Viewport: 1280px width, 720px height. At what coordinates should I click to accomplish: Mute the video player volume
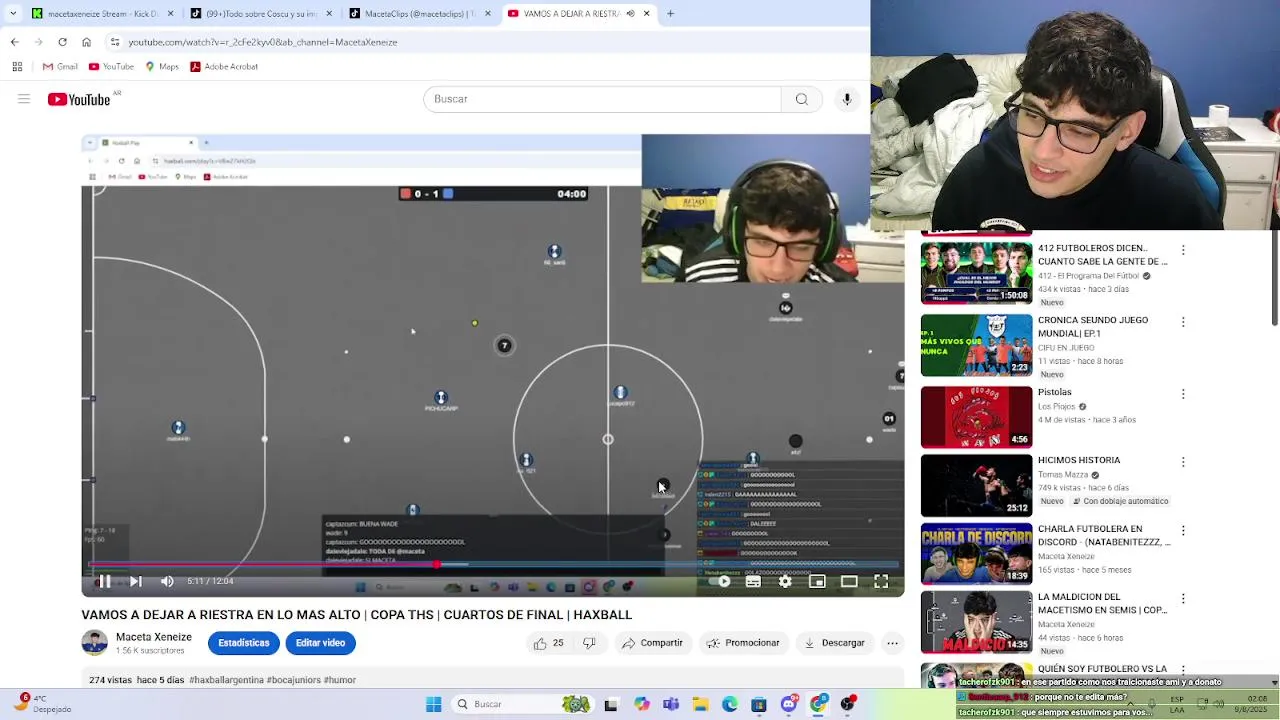click(x=167, y=581)
